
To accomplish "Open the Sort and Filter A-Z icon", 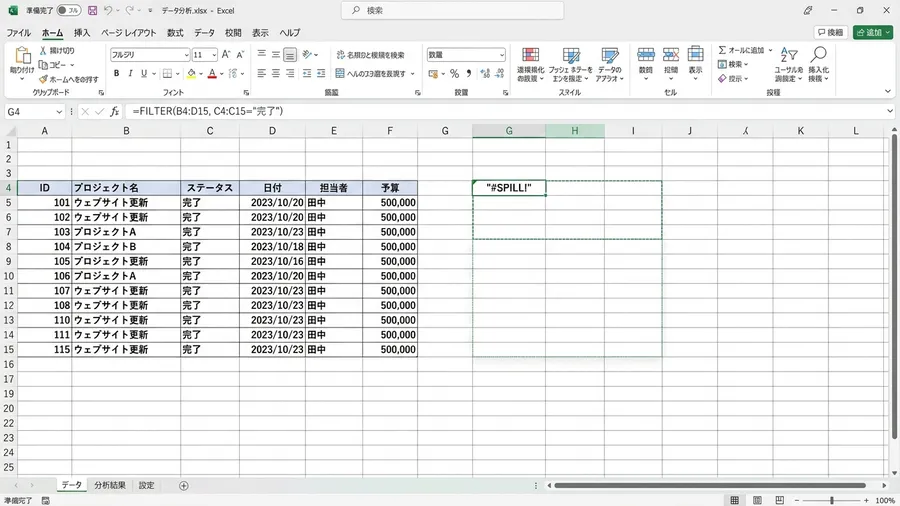I will tap(789, 55).
